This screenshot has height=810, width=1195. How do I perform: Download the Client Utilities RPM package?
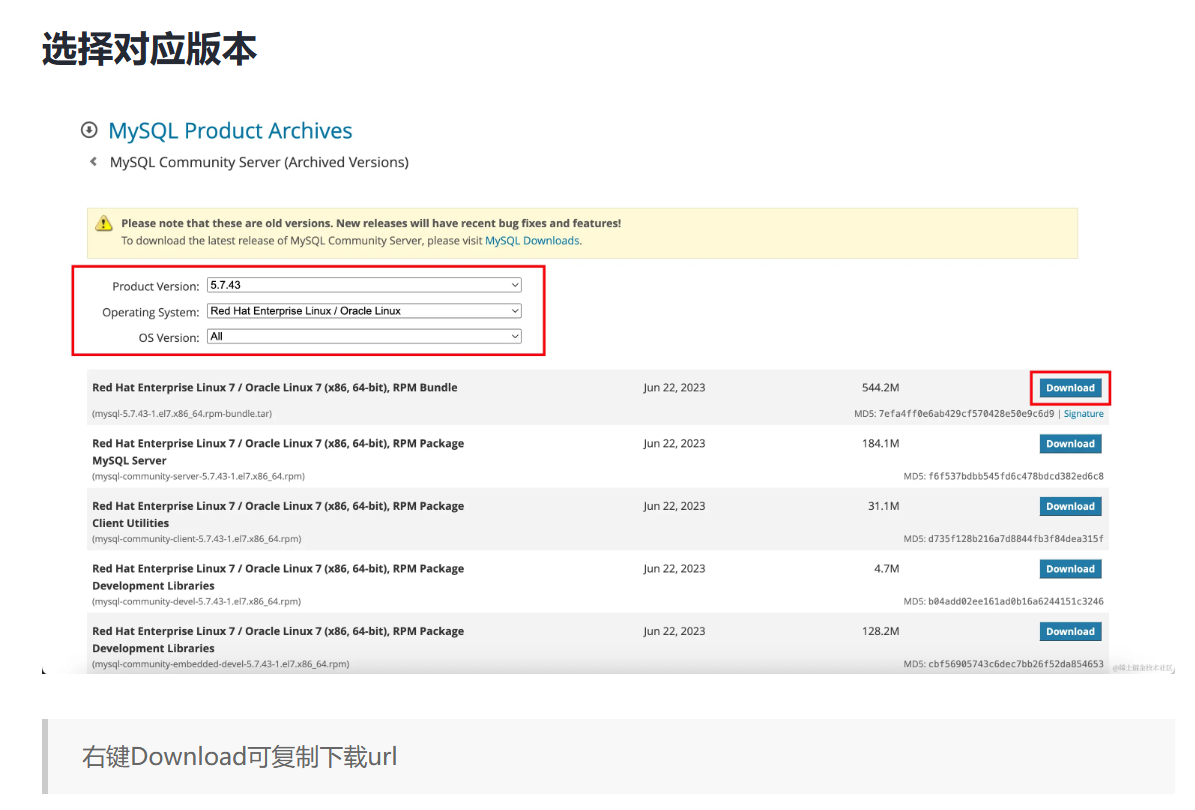pos(1070,507)
